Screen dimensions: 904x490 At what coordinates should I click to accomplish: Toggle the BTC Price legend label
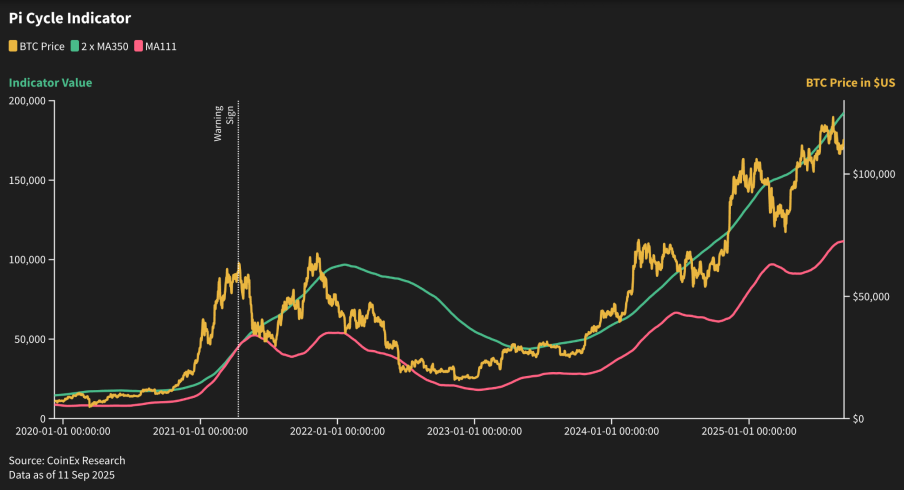[x=42, y=47]
